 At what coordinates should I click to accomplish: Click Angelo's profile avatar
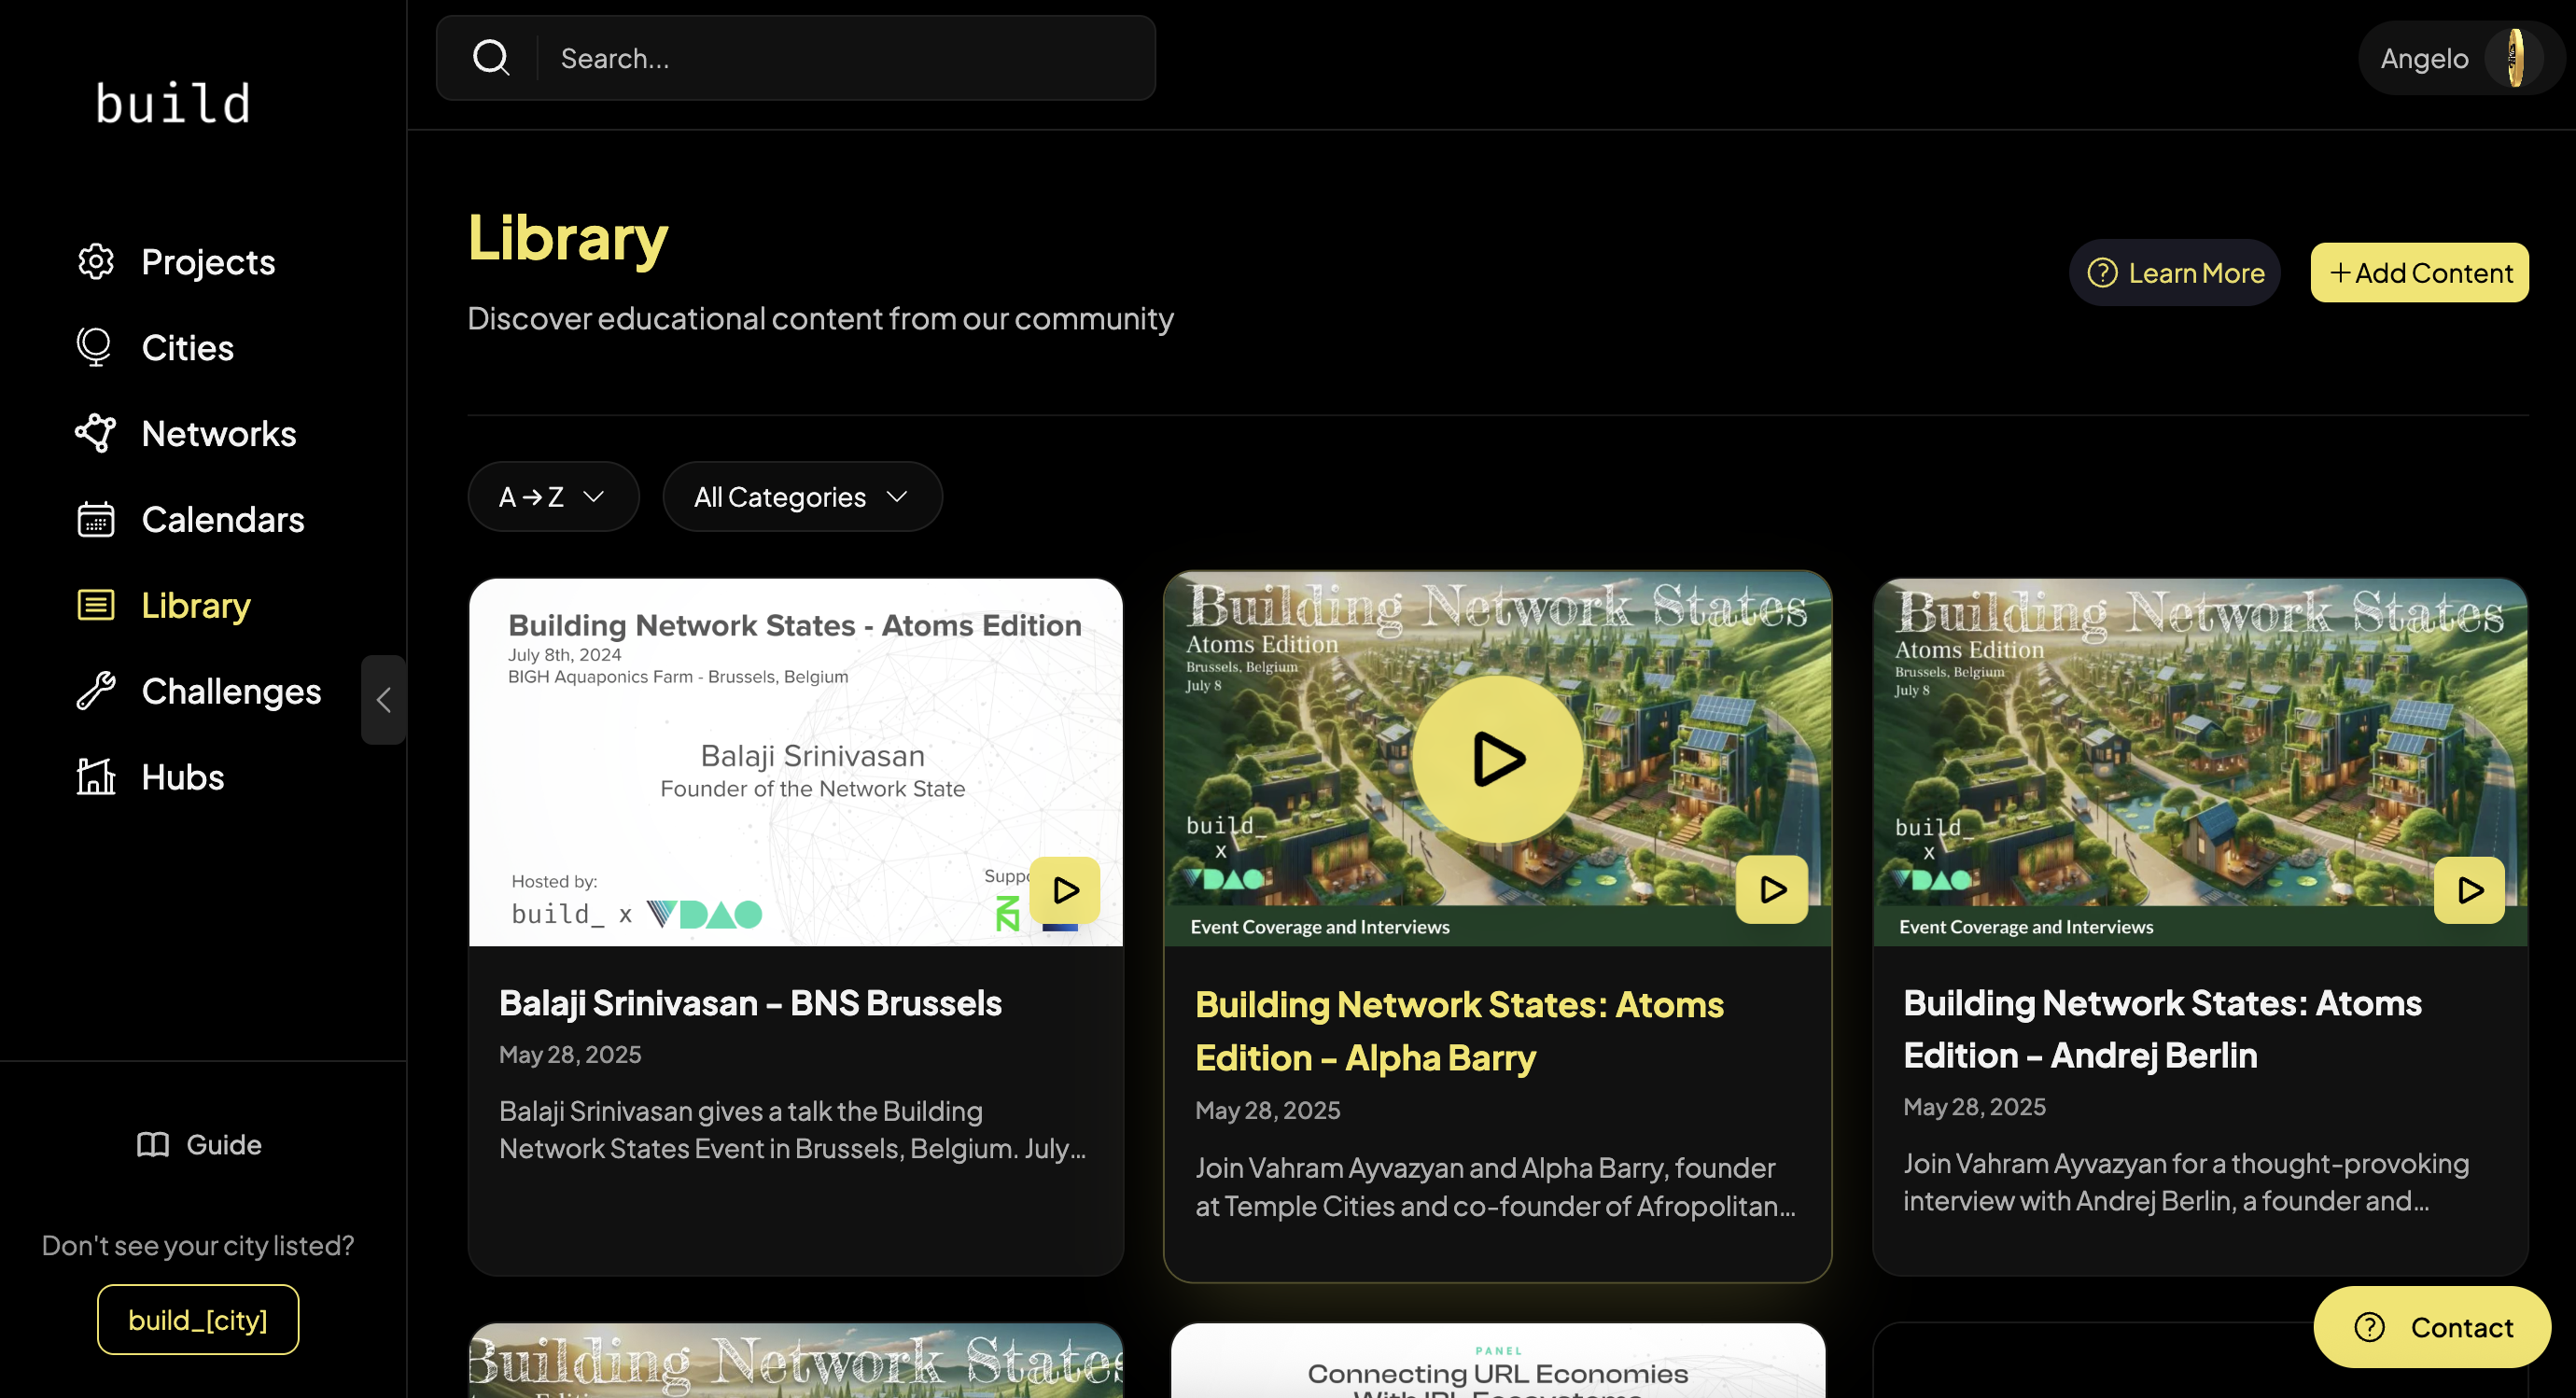point(2514,58)
